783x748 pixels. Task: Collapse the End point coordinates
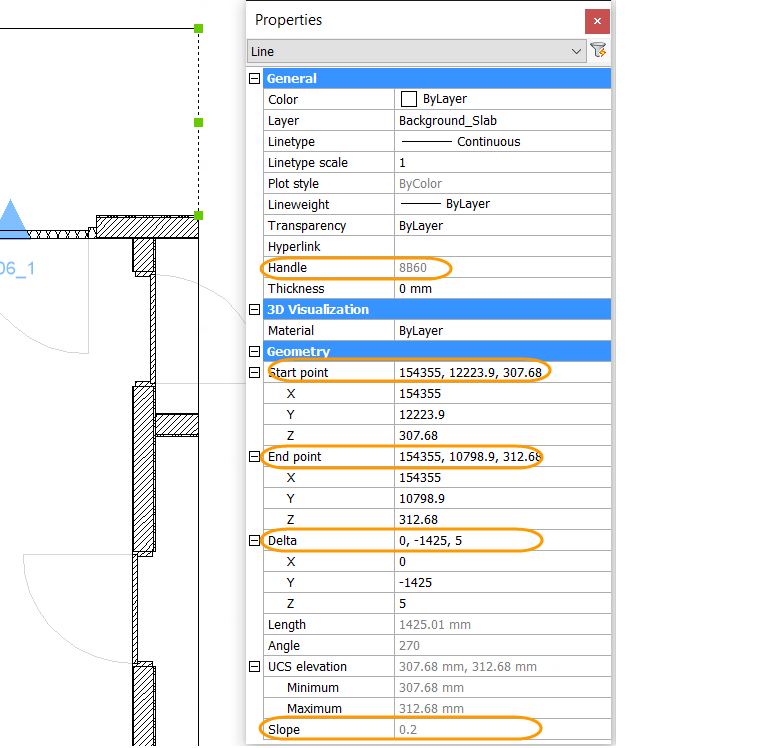[254, 456]
